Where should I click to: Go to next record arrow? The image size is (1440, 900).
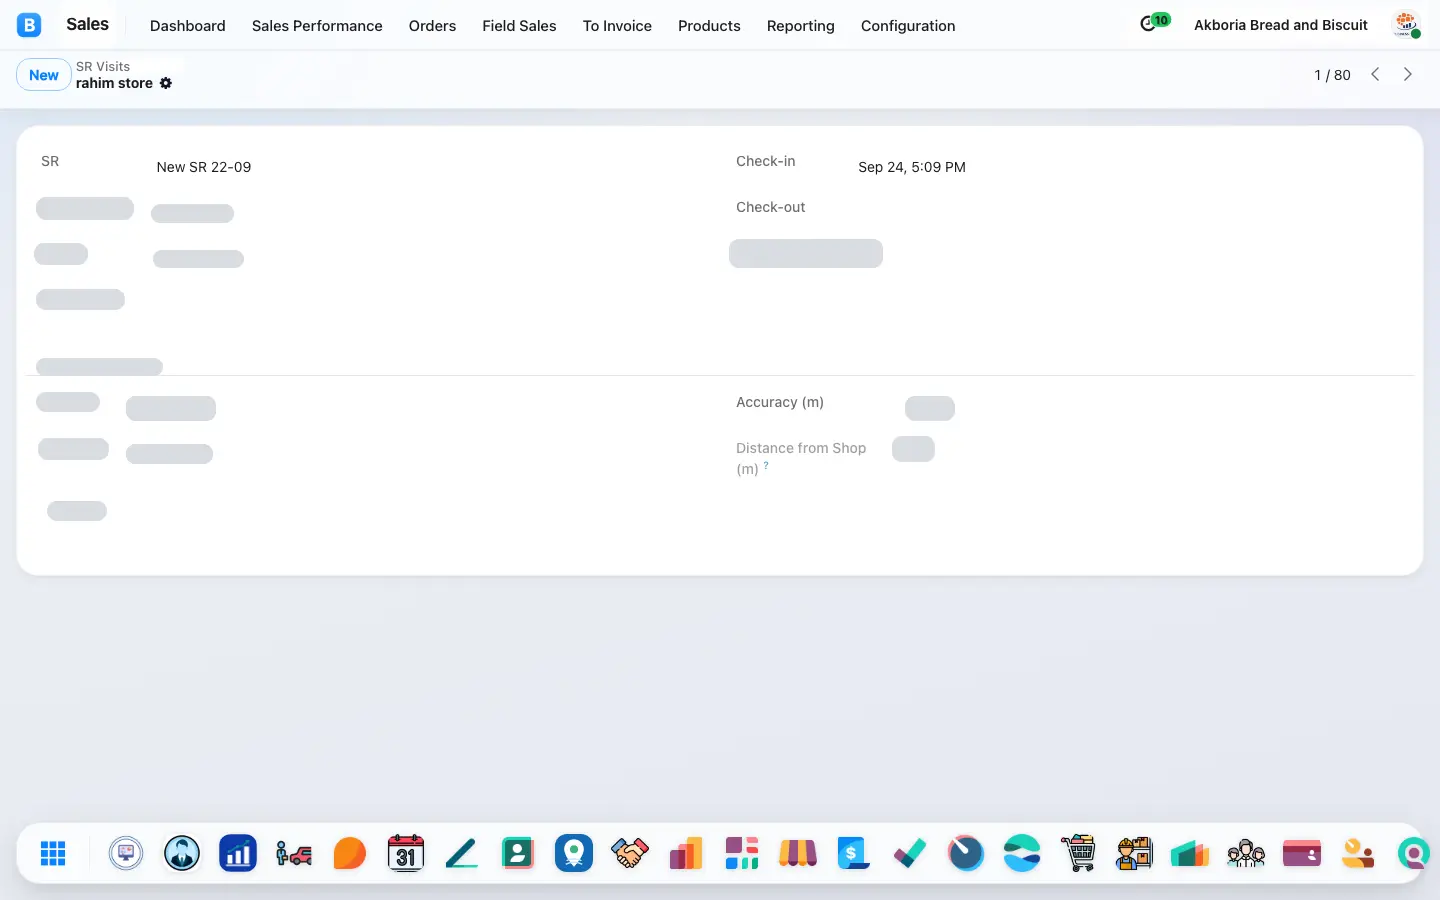point(1408,74)
